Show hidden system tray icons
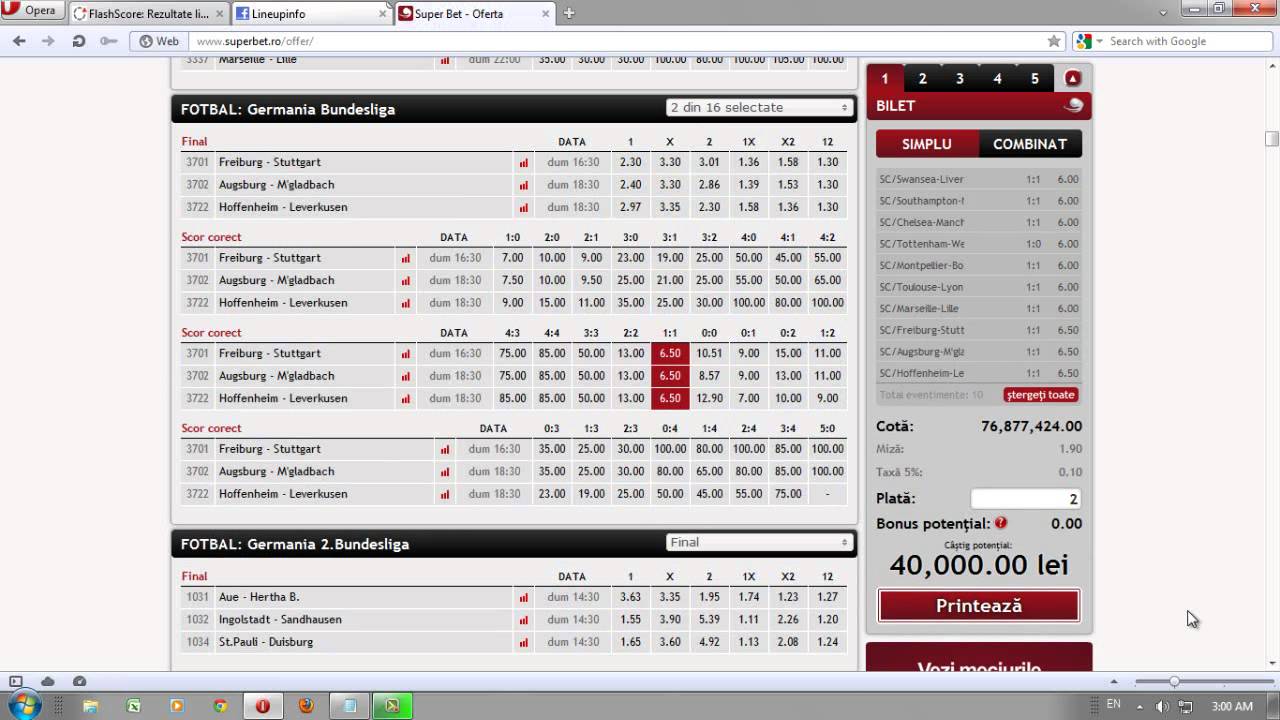The image size is (1280, 720). pyautogui.click(x=1139, y=706)
